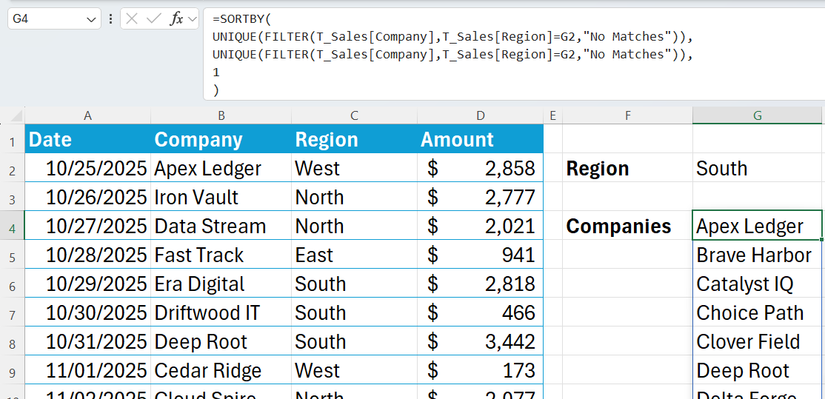Viewport: 825px width, 399px height.
Task: Confirm the formula with the checkmark icon
Action: click(154, 19)
